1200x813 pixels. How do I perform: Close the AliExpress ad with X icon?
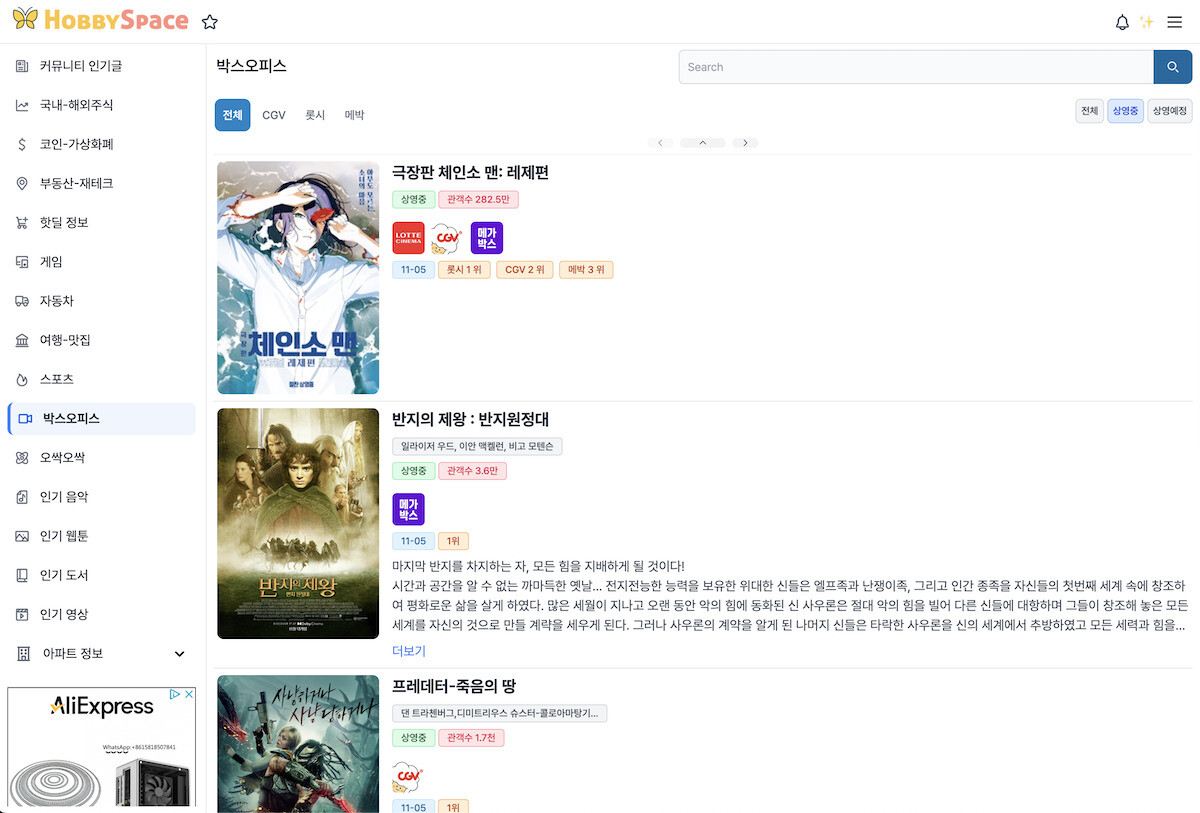188,694
